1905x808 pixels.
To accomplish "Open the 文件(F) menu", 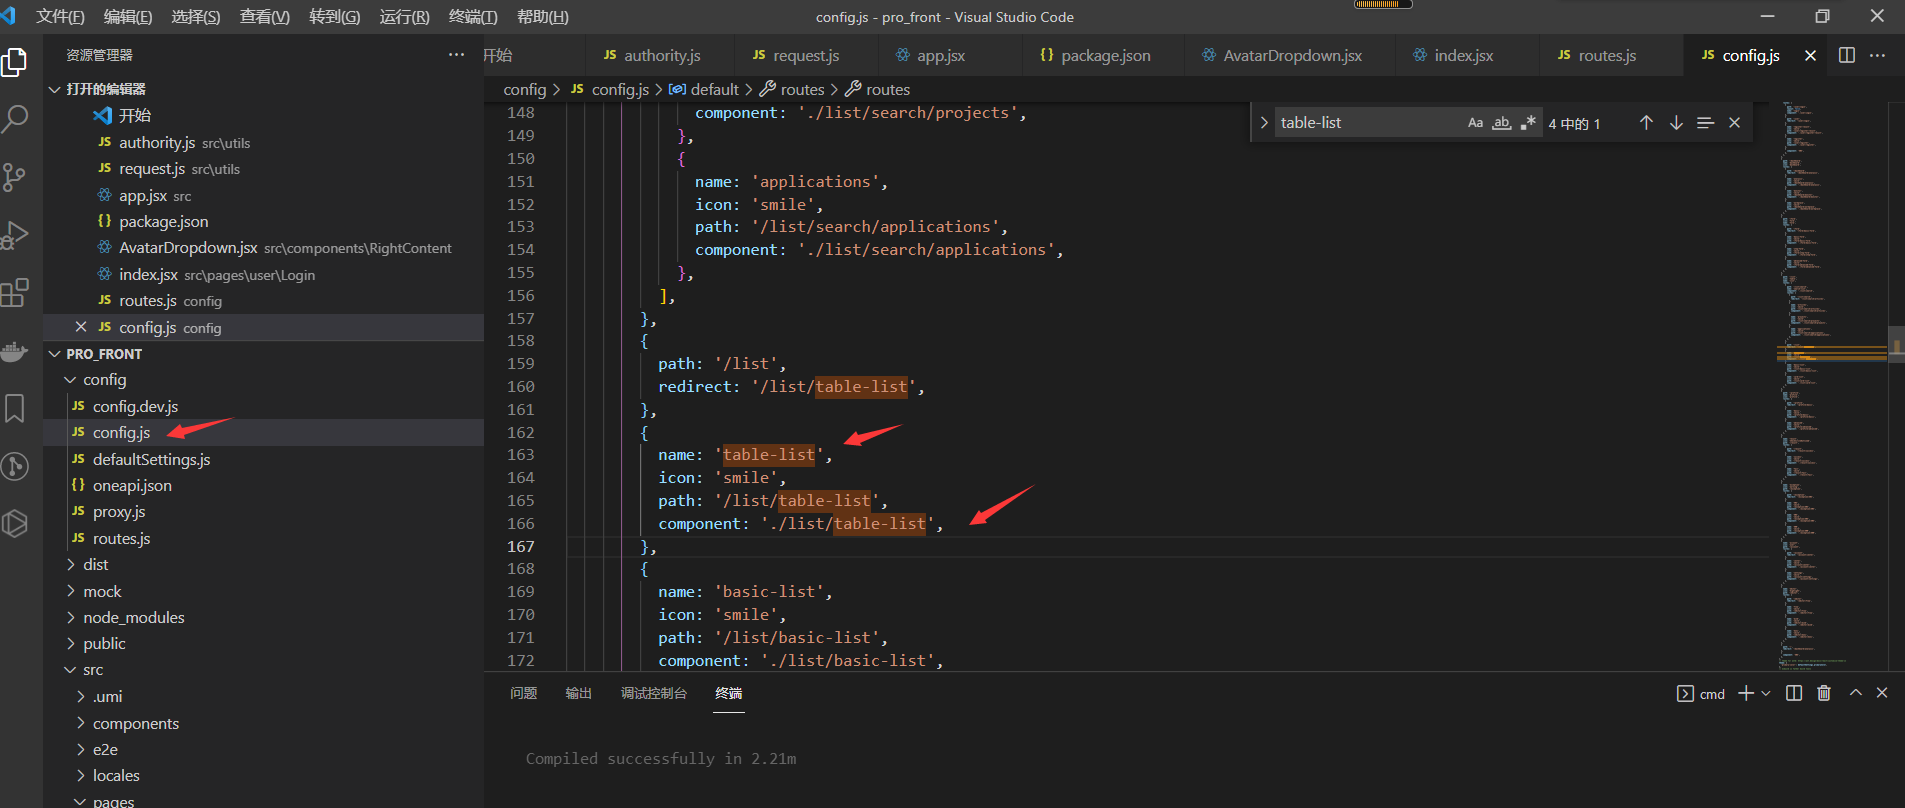I will point(60,17).
